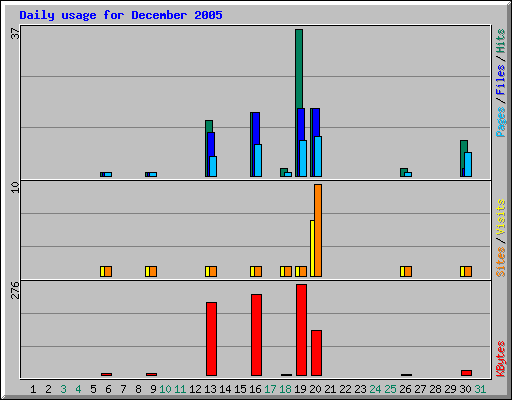Click the 'KBytes' legend label
Image resolution: width=512 pixels, height=400 pixels.
pos(500,359)
